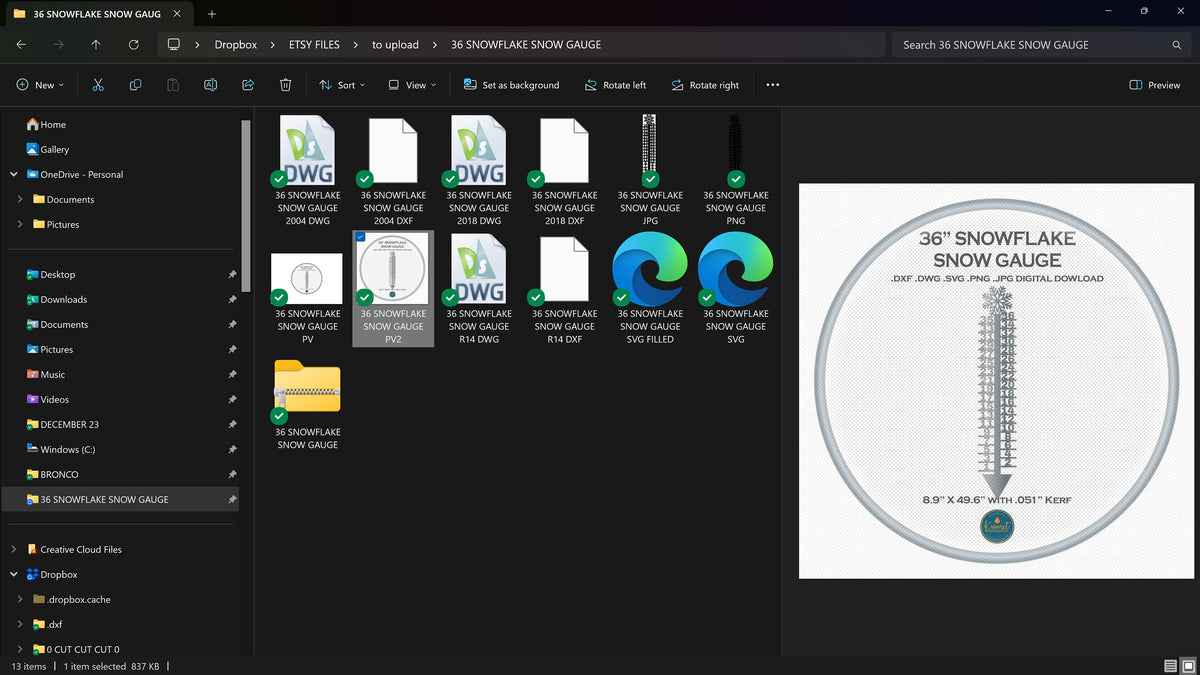1200x675 pixels.
Task: Go up one folder with Up arrow
Action: (96, 45)
